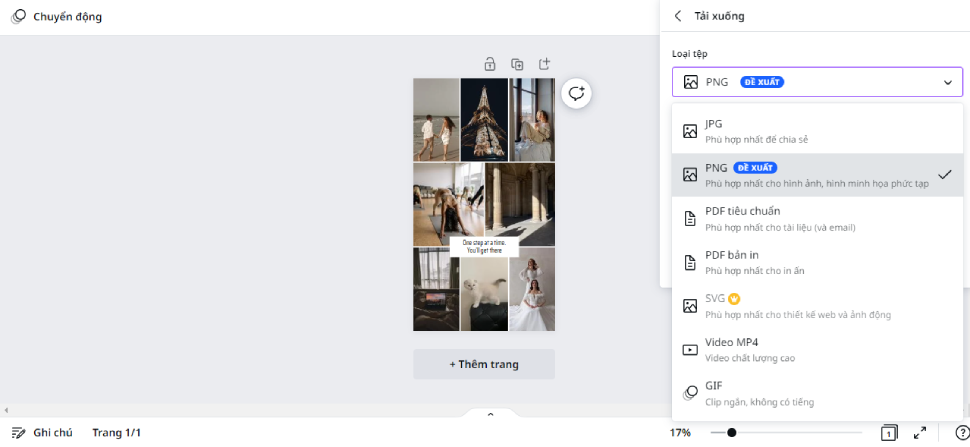Click the lock page icon above canvas
Screen dimensions: 970x447
490,64
